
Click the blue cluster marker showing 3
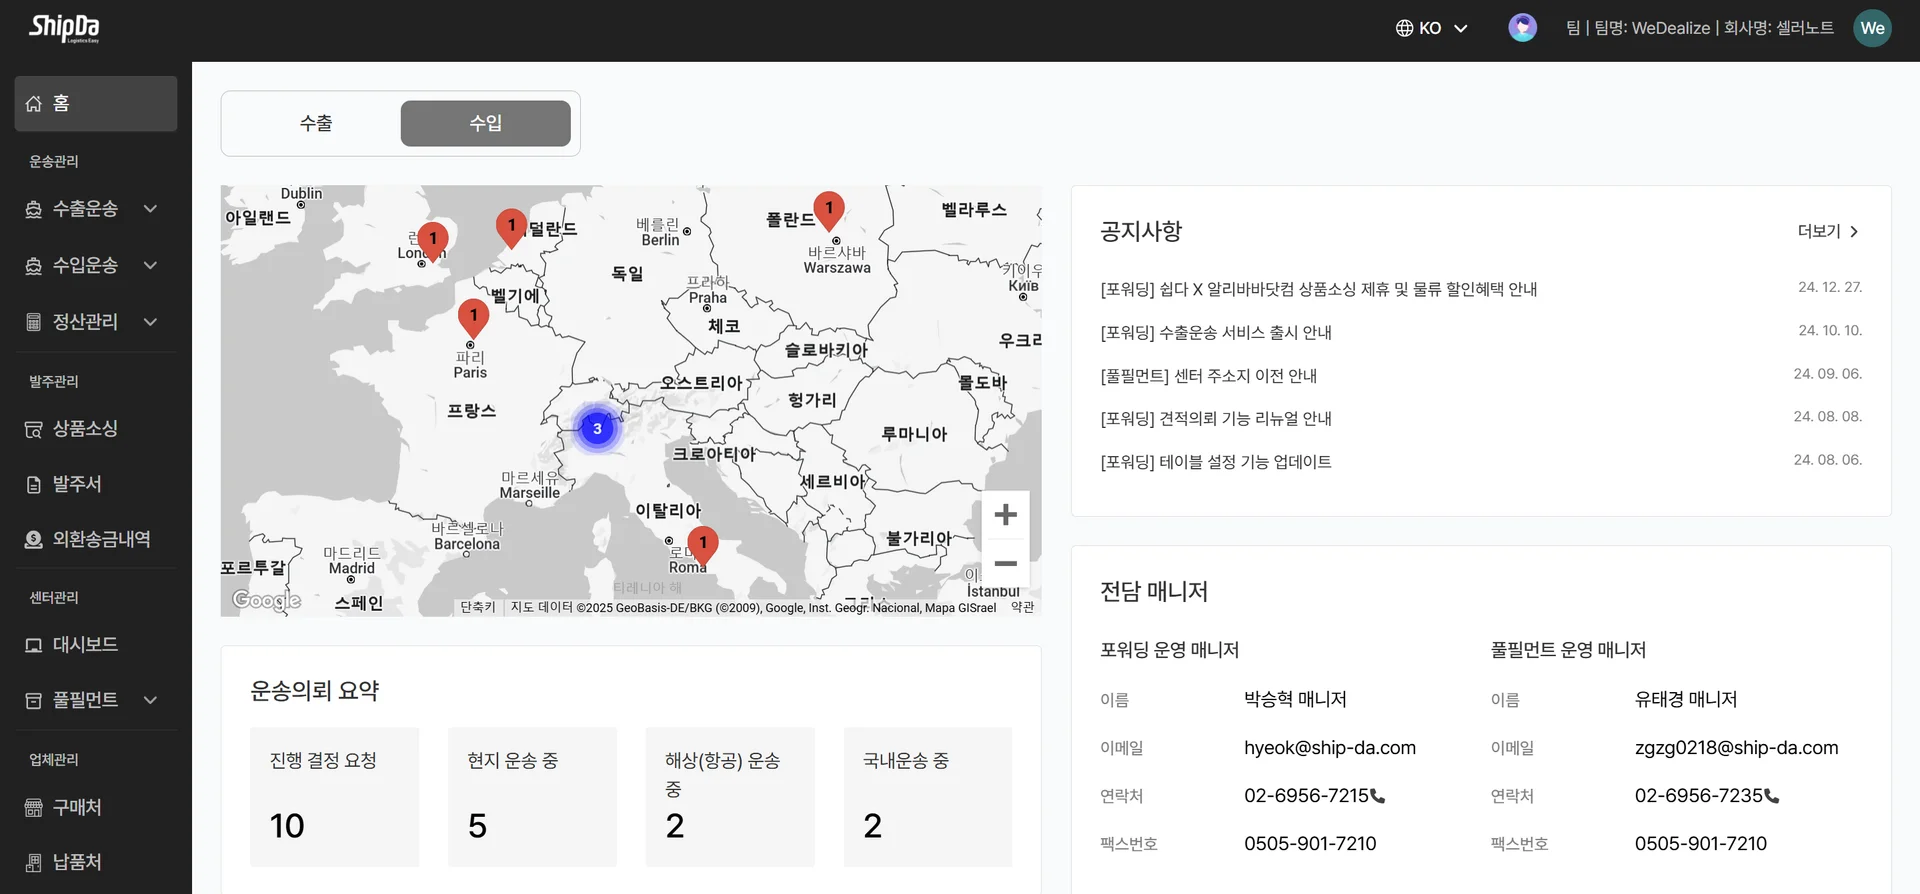tap(597, 429)
